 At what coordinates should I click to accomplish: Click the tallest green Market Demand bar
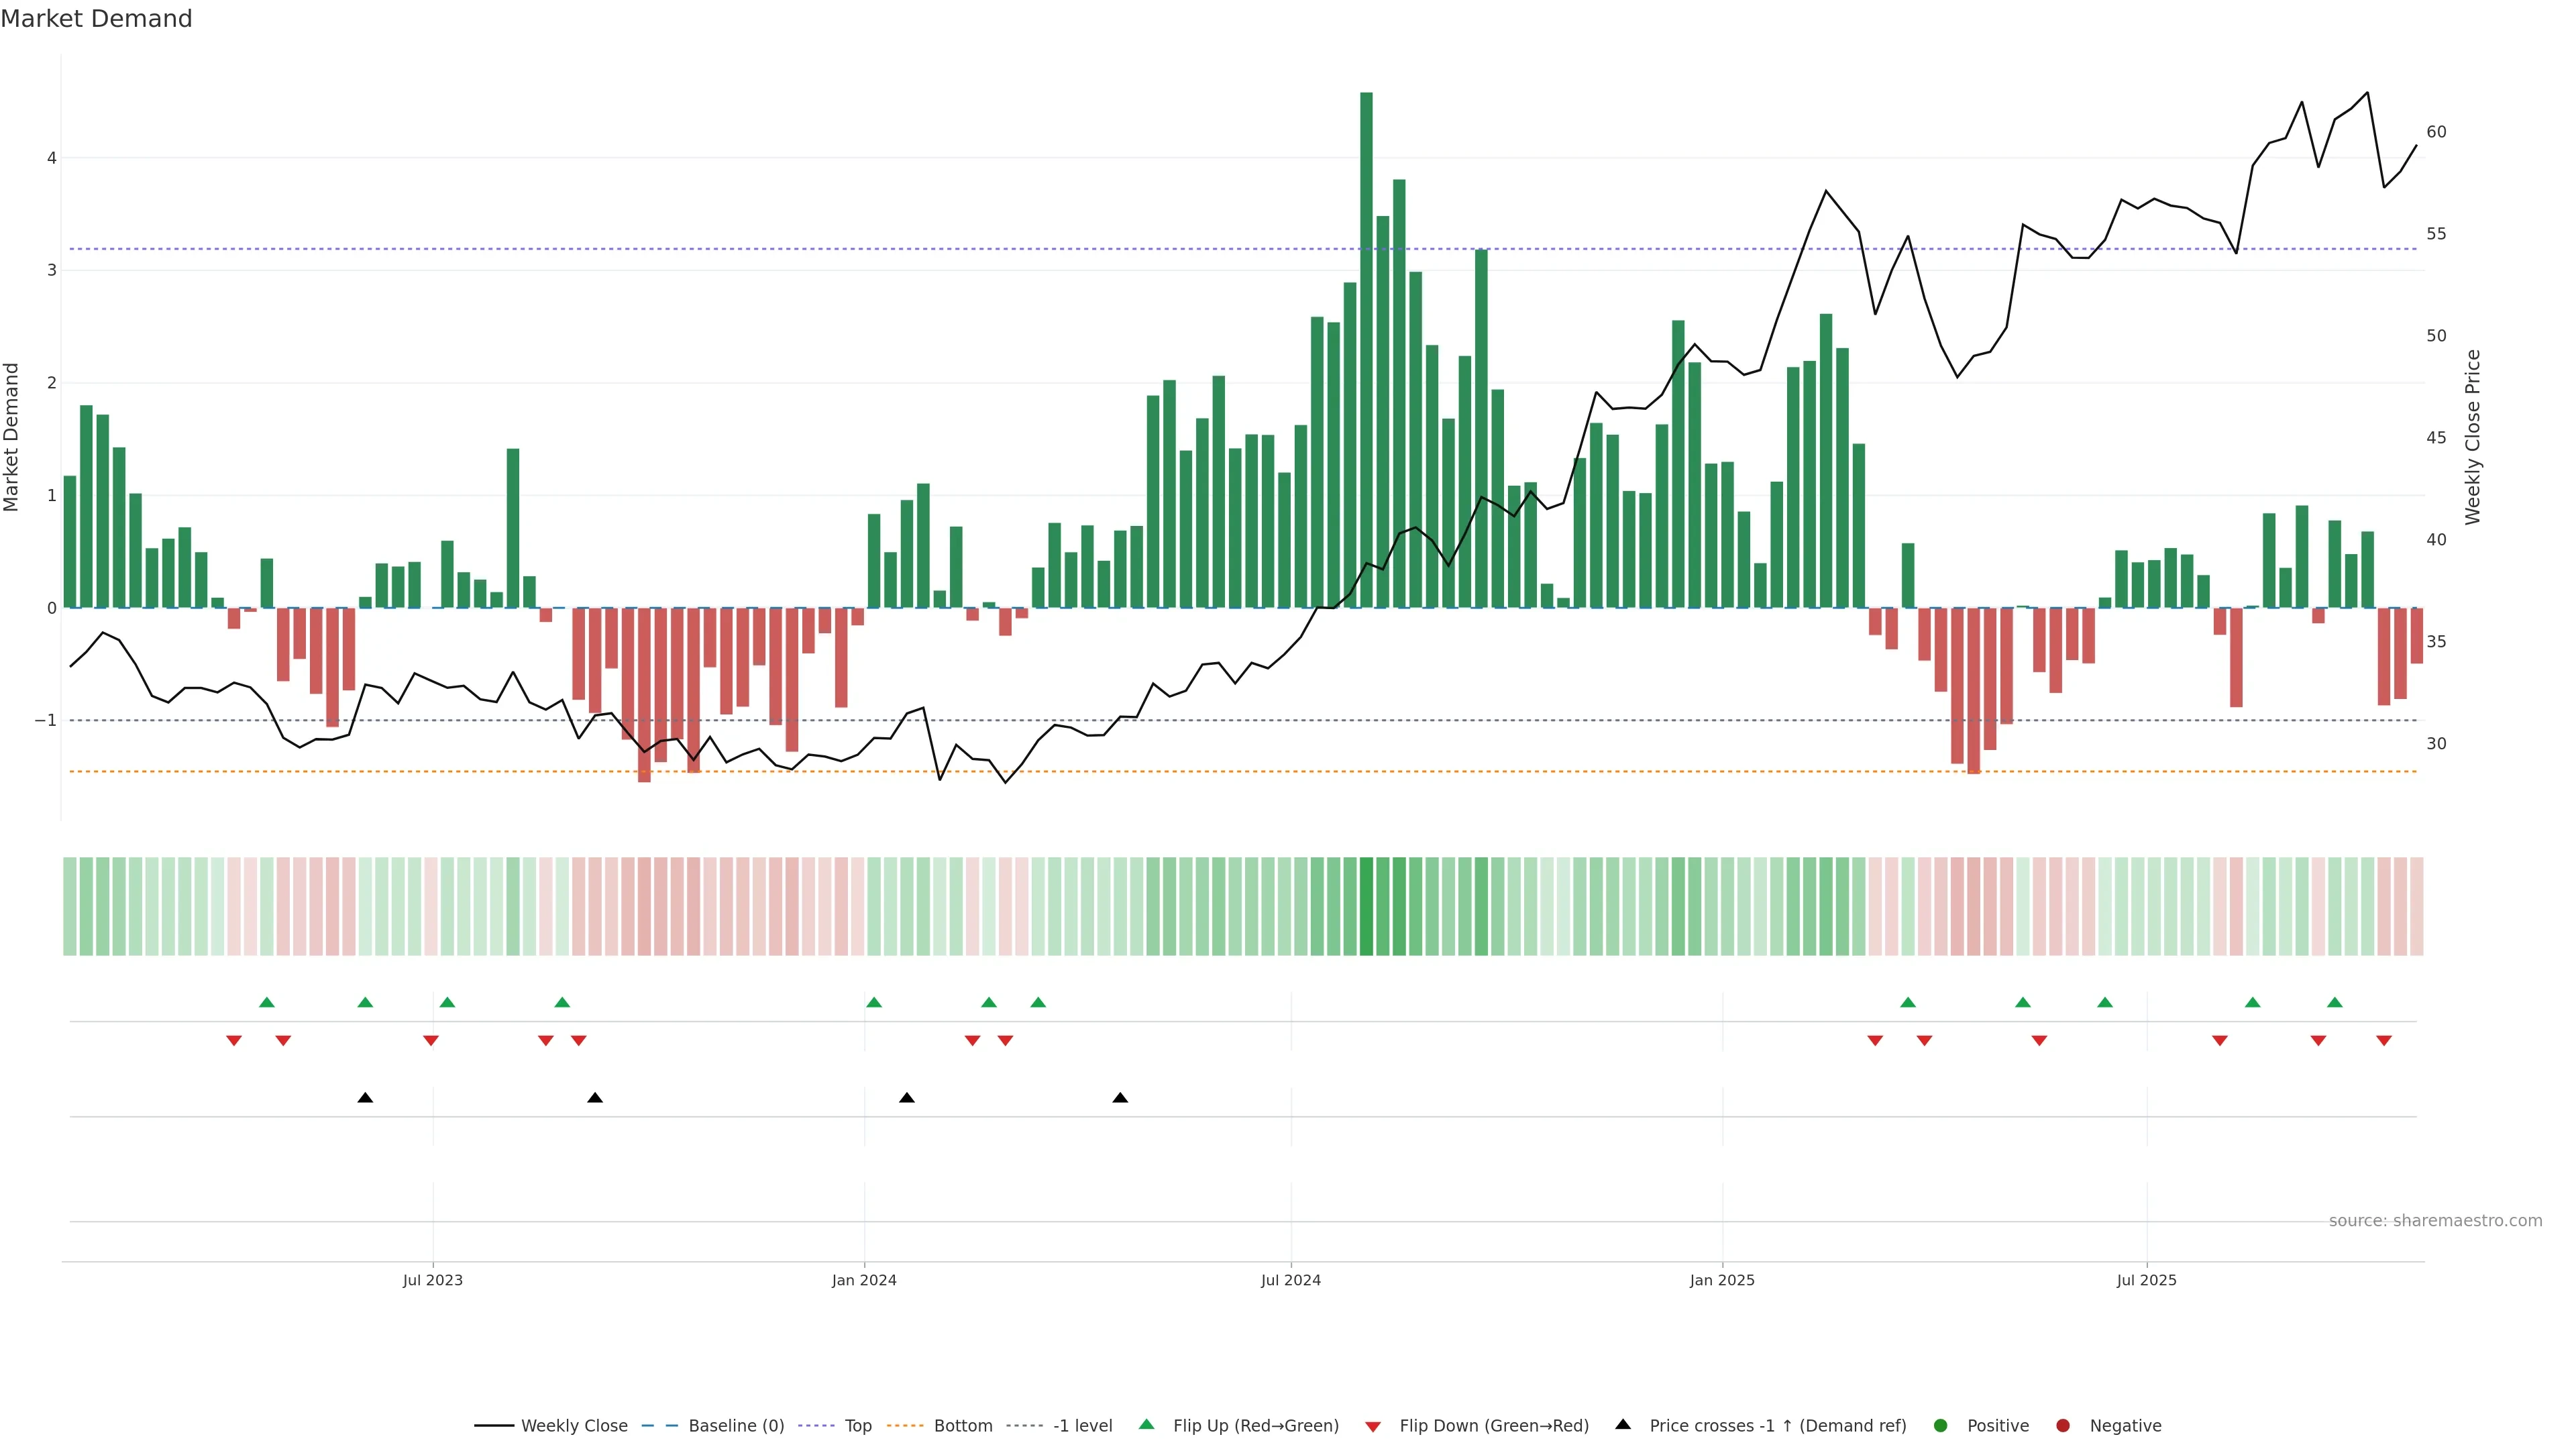pyautogui.click(x=1366, y=350)
